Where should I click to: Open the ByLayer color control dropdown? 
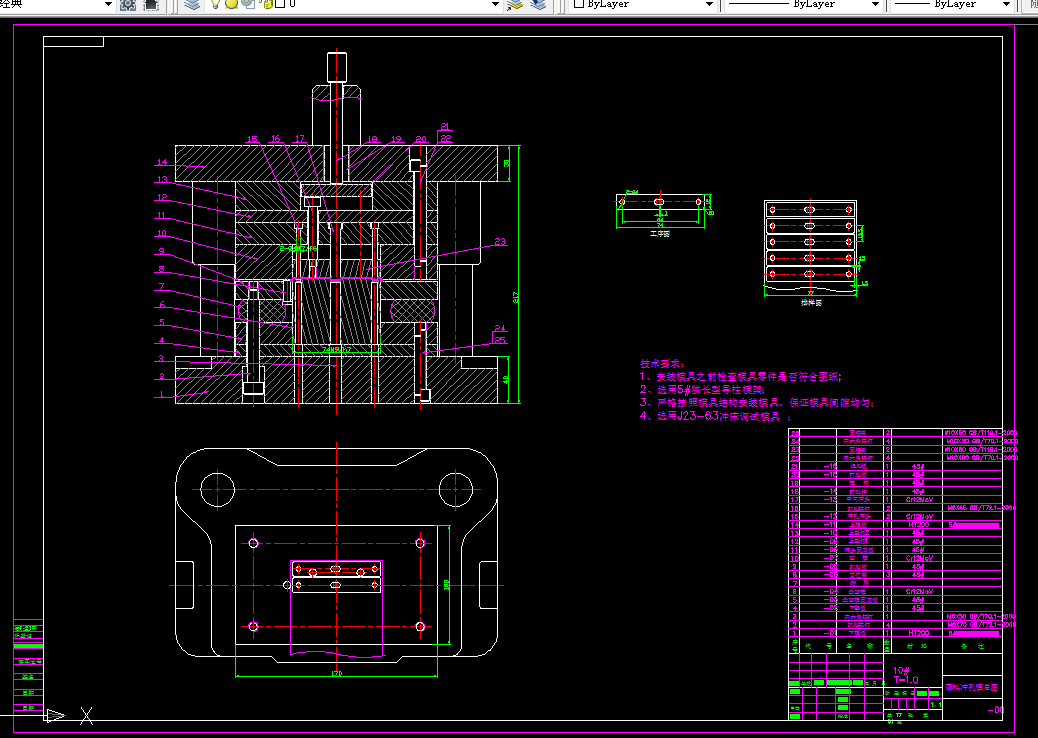click(x=709, y=4)
